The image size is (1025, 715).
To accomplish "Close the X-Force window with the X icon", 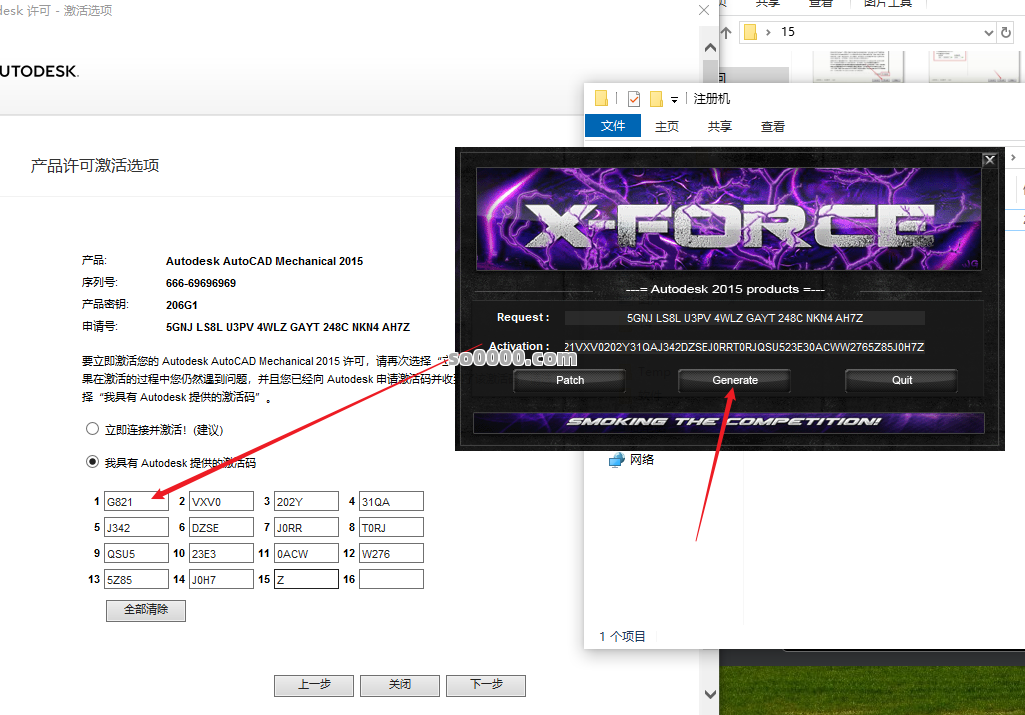I will (x=989, y=159).
